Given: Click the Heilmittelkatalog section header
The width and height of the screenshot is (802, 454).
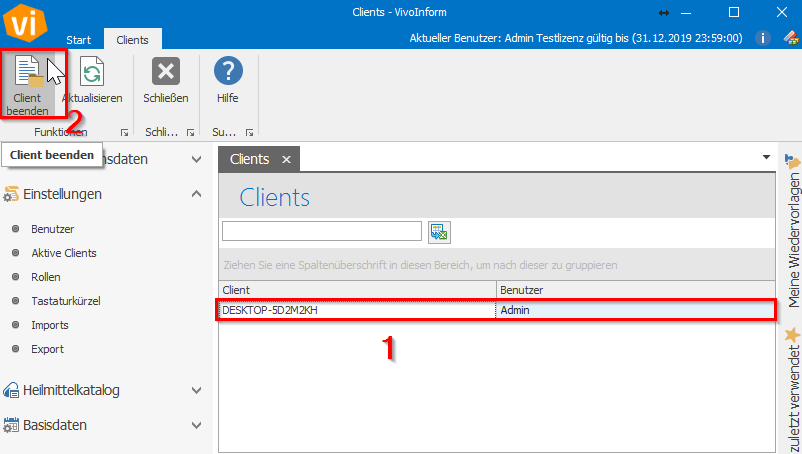Looking at the screenshot, I should click(71, 391).
